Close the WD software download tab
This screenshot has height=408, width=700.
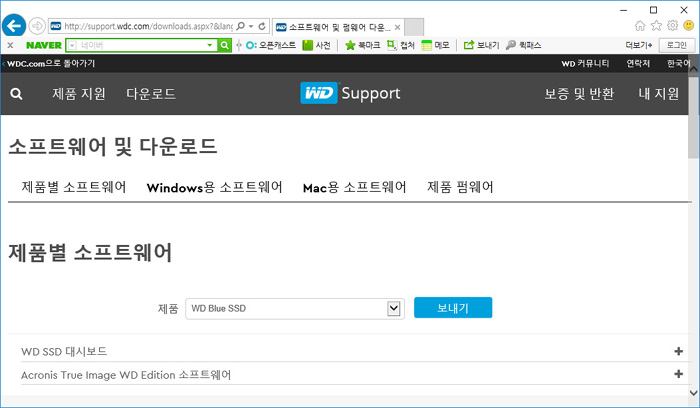click(397, 27)
